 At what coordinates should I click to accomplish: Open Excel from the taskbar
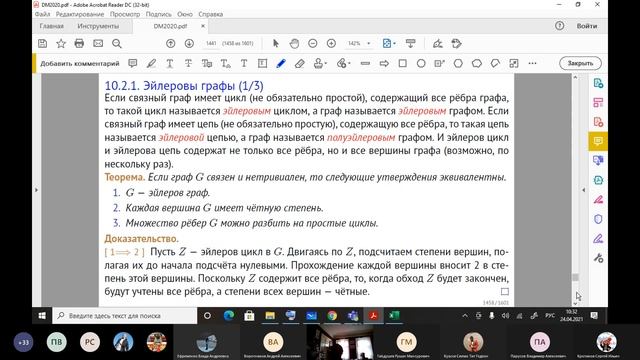point(394,316)
